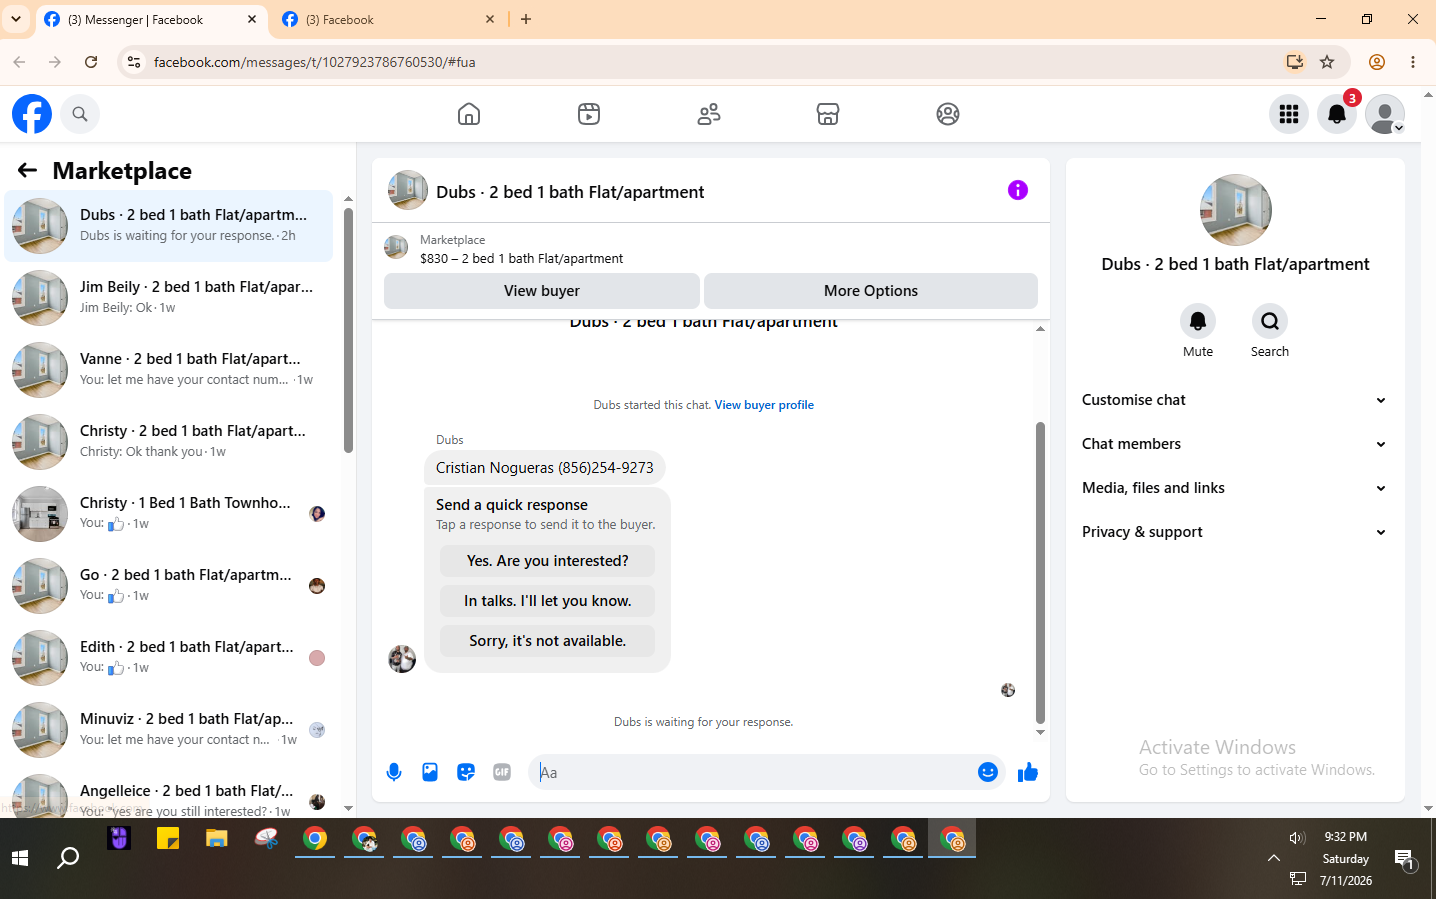Viewport: 1436px width, 899px height.
Task: Open the Facebook home logo
Action: [32, 114]
